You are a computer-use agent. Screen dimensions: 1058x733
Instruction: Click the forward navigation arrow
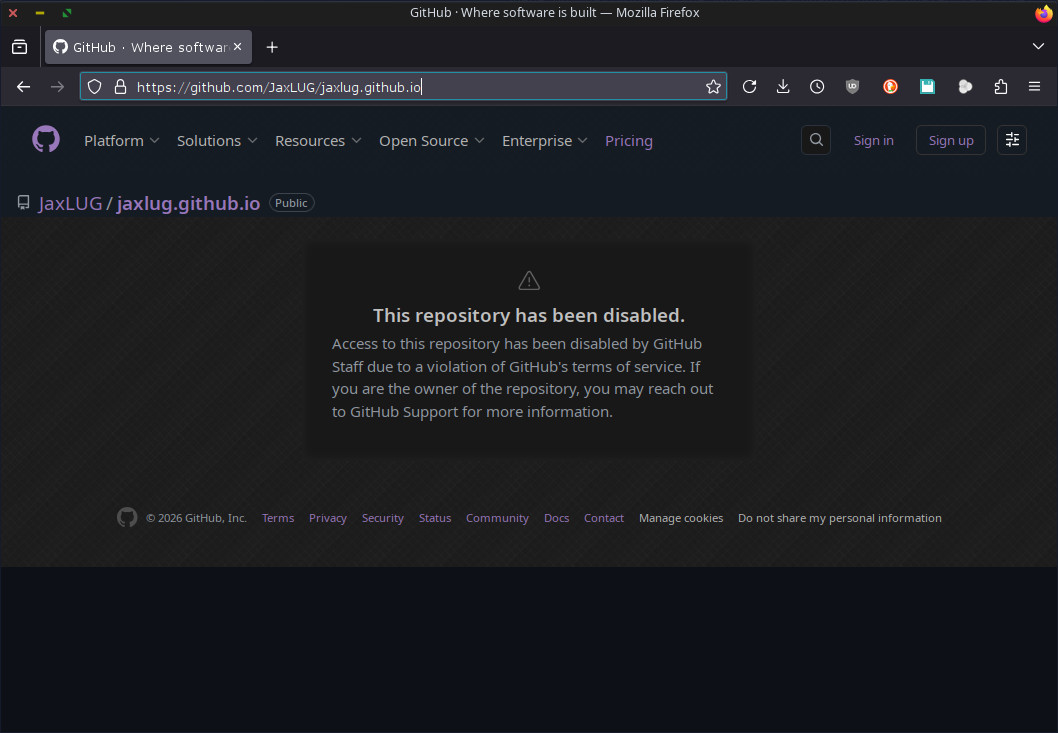click(57, 86)
